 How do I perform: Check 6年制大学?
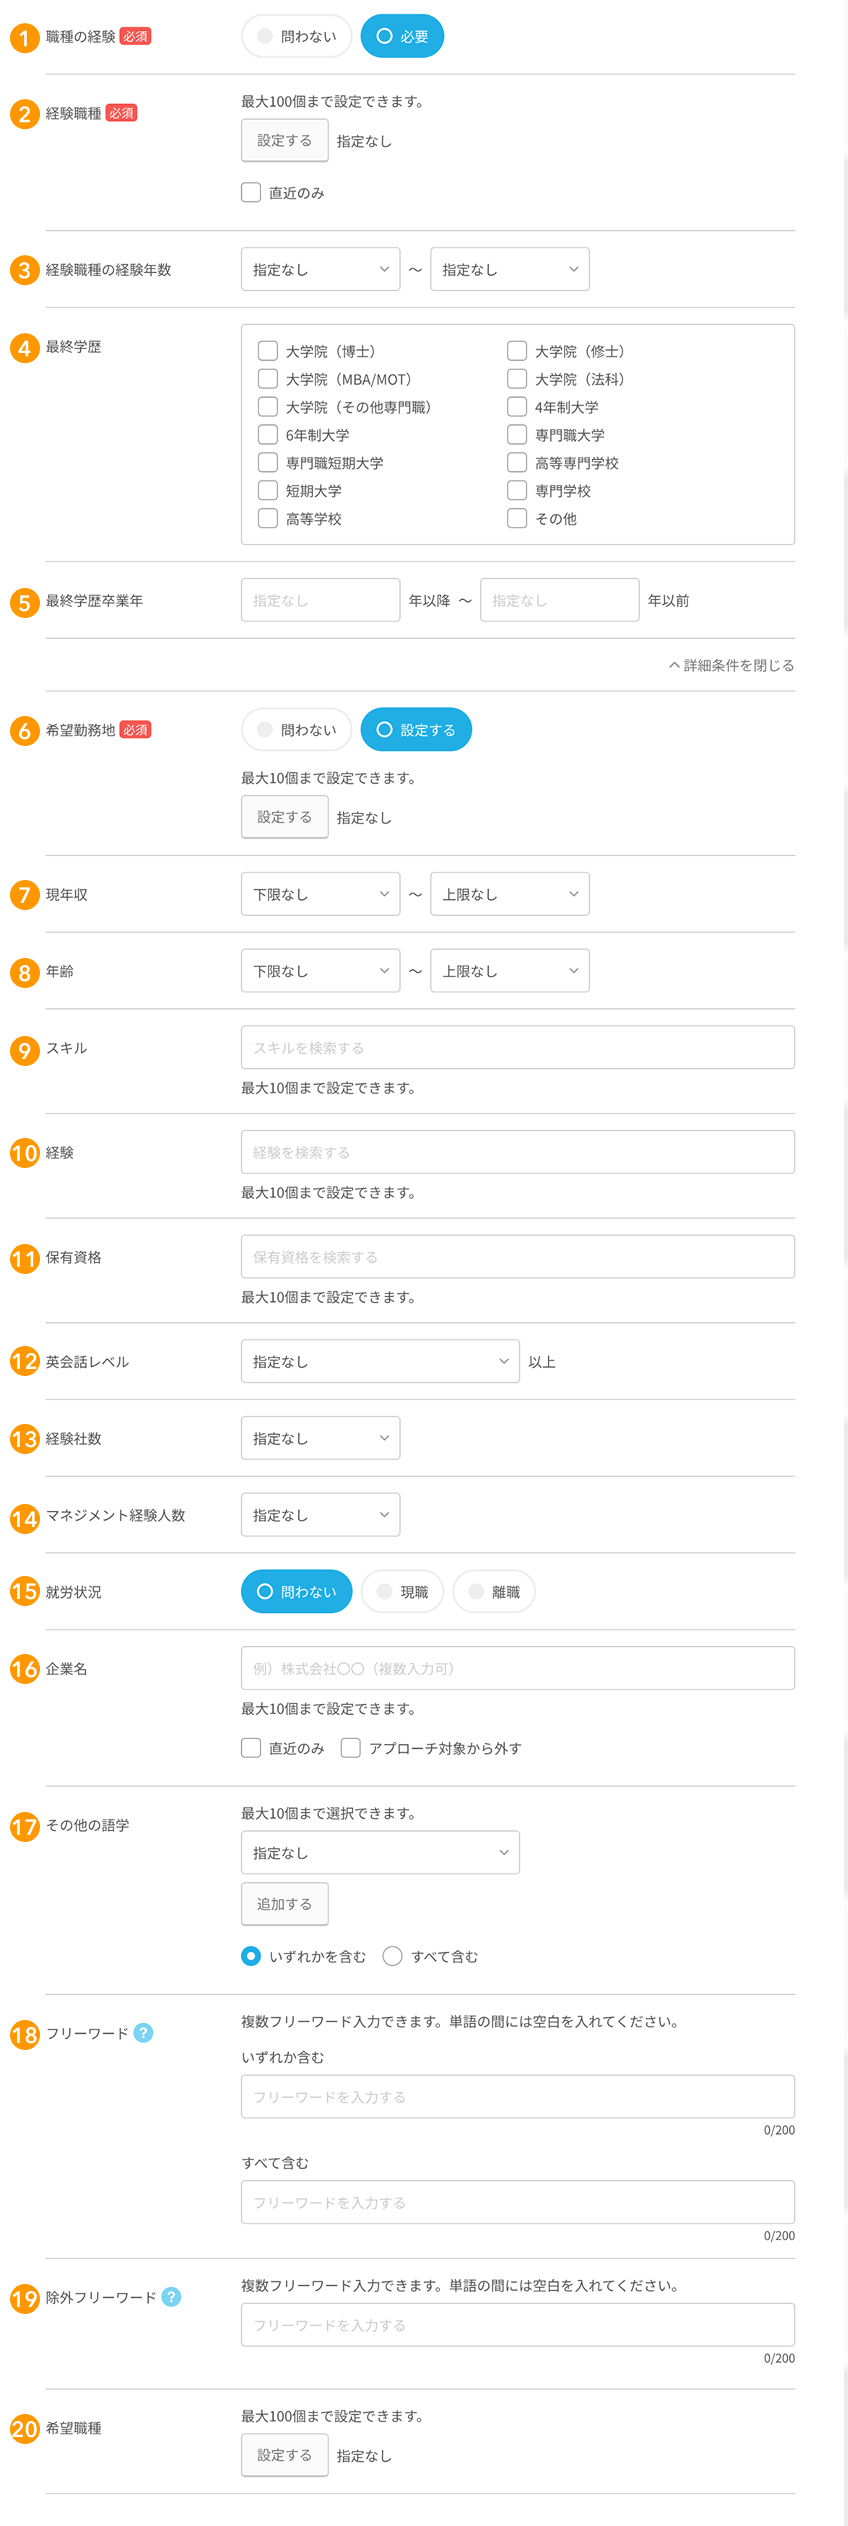click(268, 435)
